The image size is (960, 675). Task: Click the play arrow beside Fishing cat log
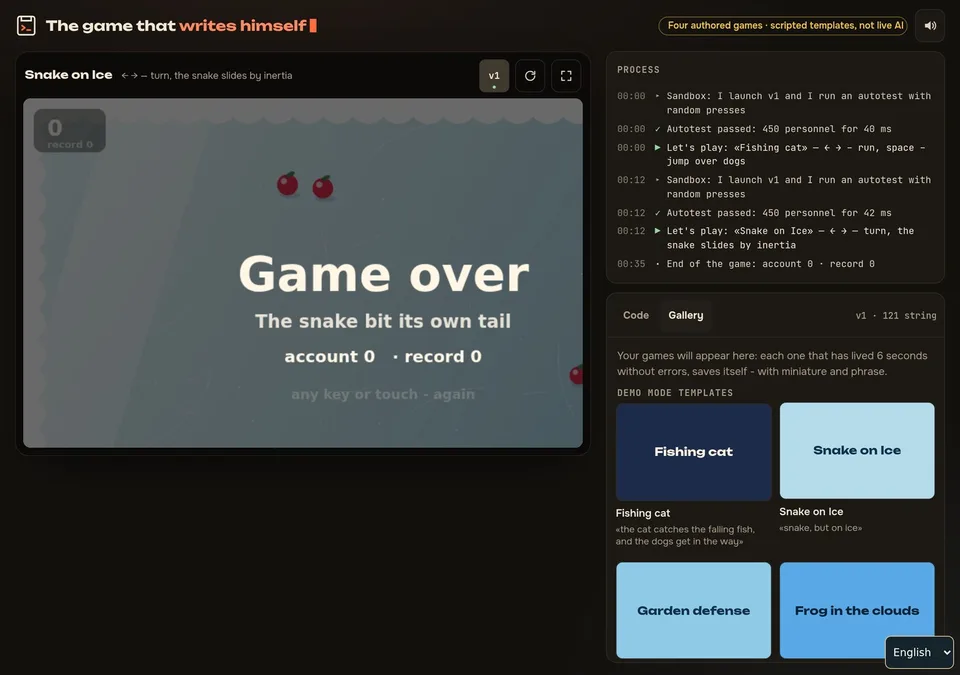point(658,148)
